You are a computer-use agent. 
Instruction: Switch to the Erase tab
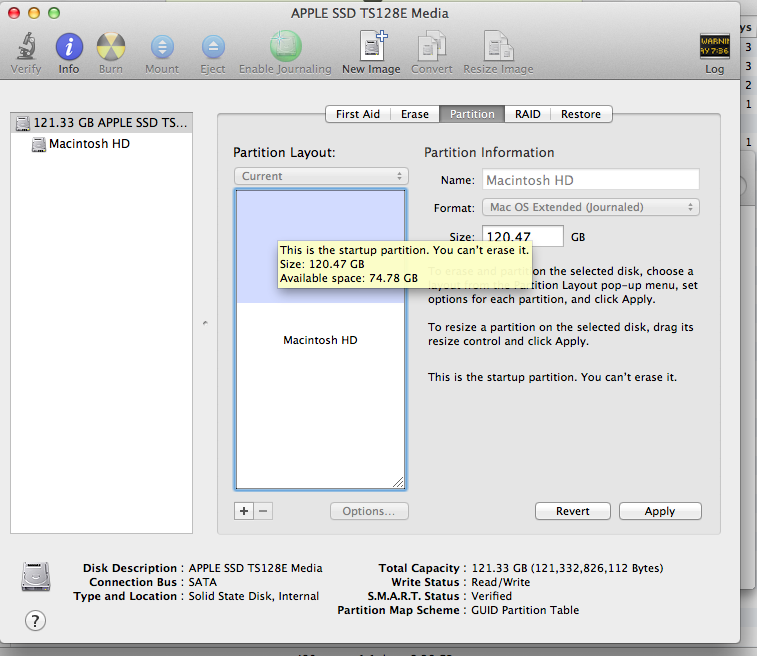[x=415, y=114]
